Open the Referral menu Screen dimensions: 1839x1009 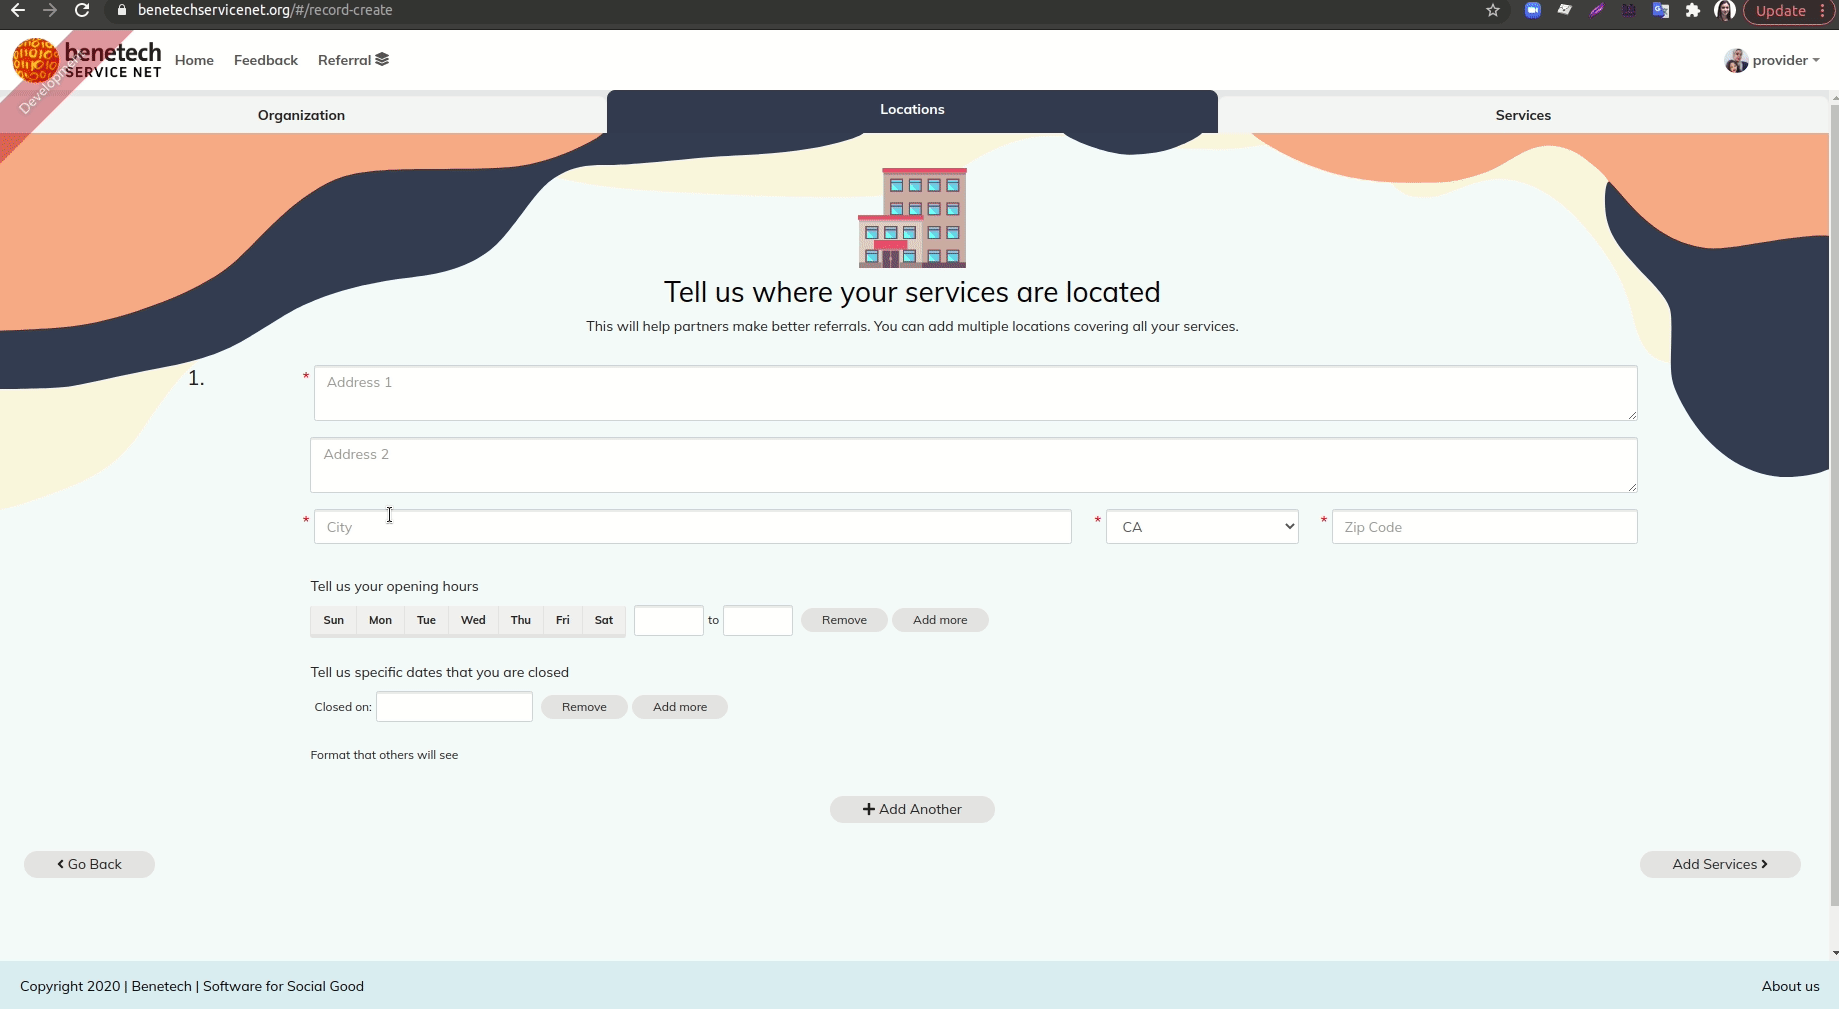[352, 60]
